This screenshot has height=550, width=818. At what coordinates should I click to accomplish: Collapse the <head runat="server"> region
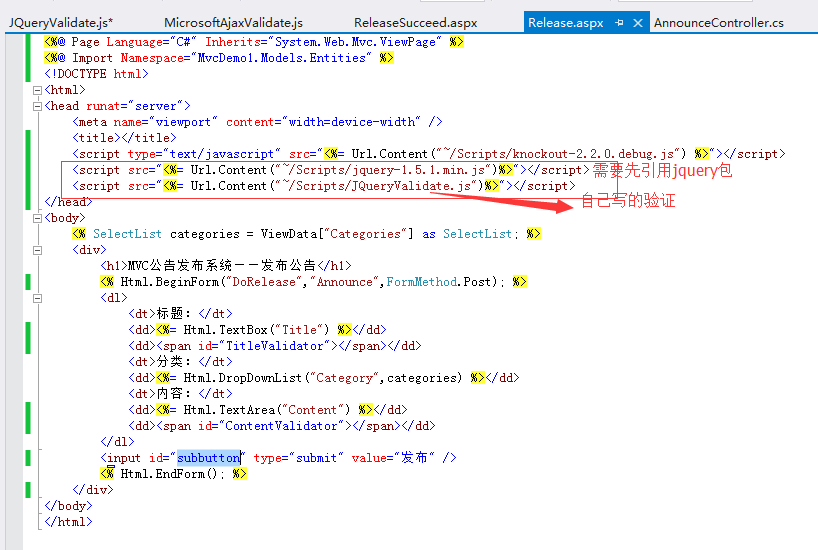pyautogui.click(x=37, y=106)
